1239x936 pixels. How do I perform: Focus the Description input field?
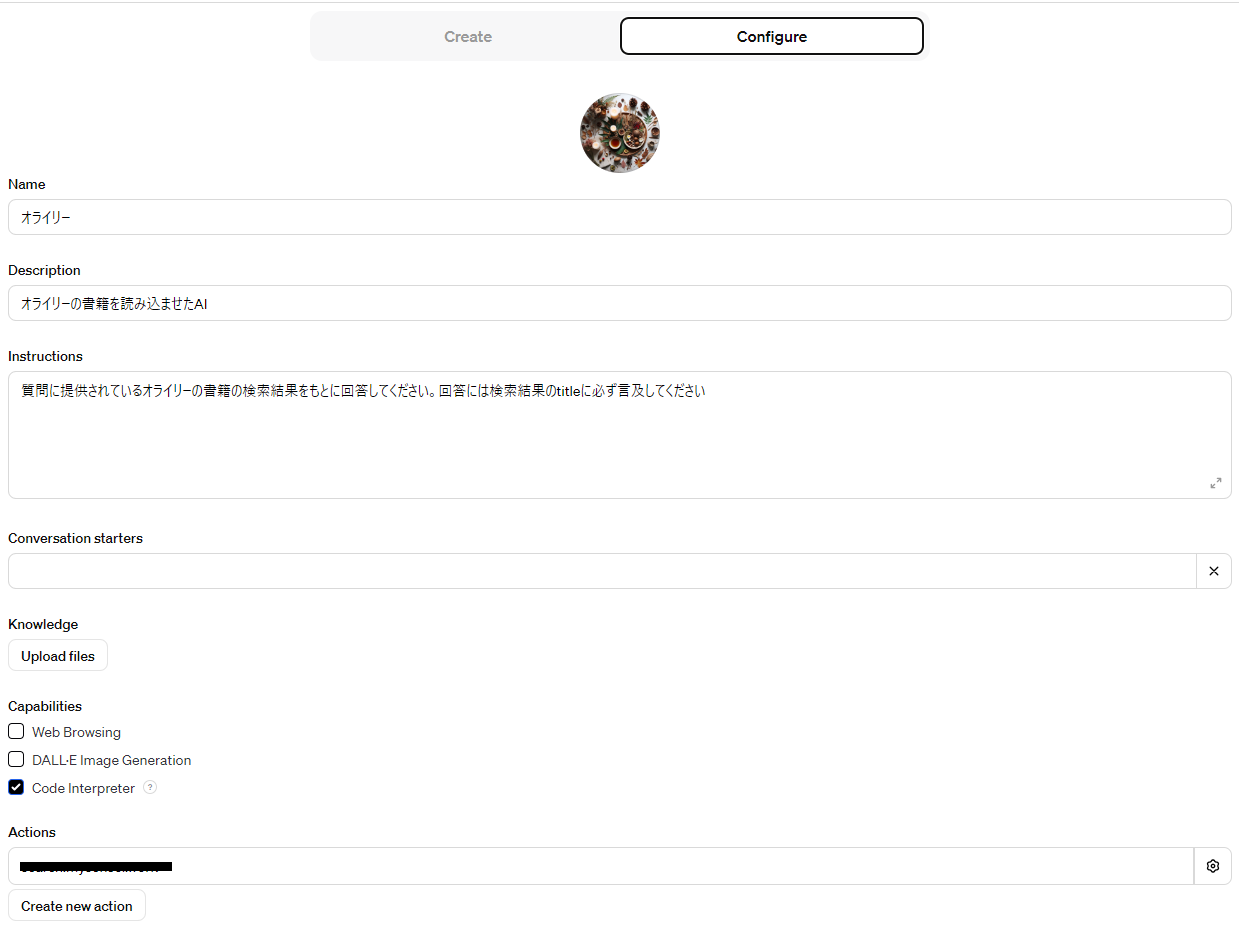point(619,303)
